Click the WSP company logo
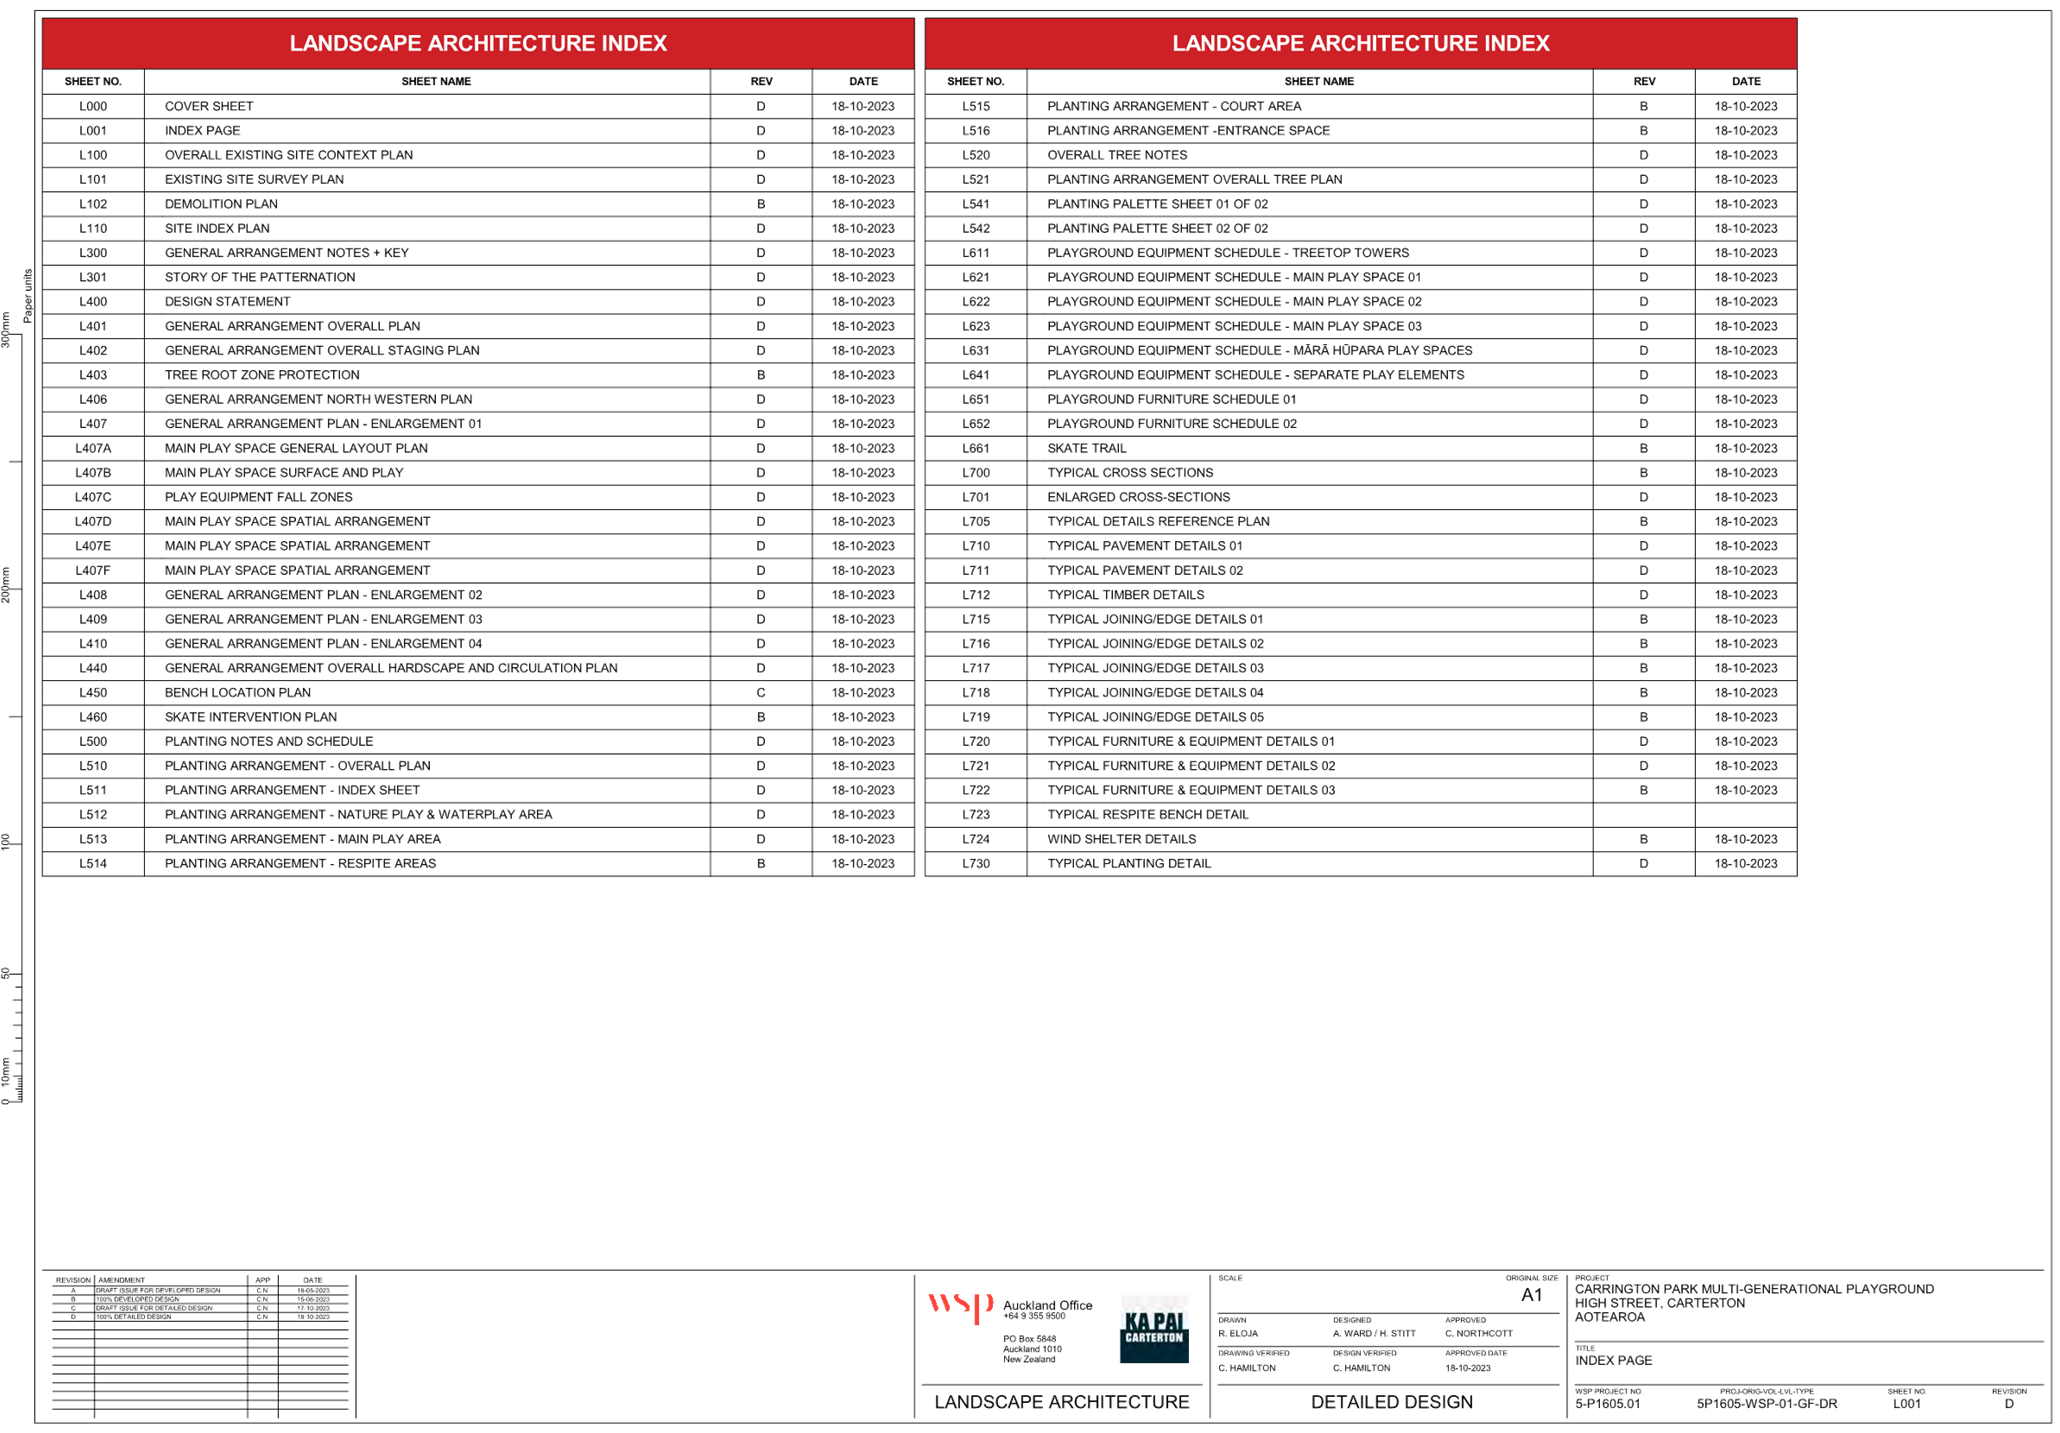This screenshot has width=2060, height=1433. point(958,1306)
